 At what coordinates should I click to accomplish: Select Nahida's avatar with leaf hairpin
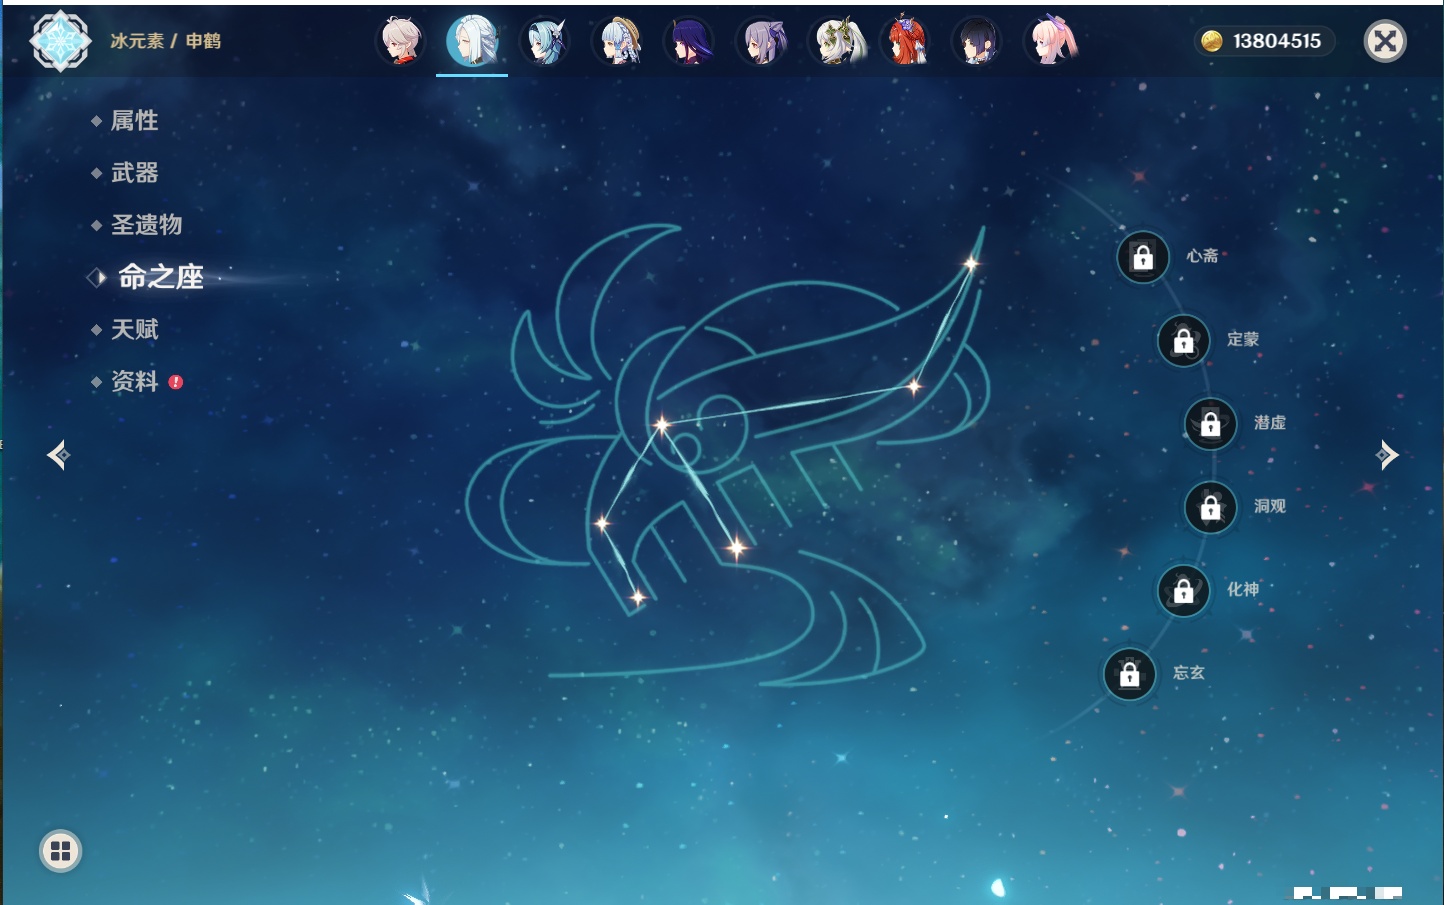click(836, 42)
